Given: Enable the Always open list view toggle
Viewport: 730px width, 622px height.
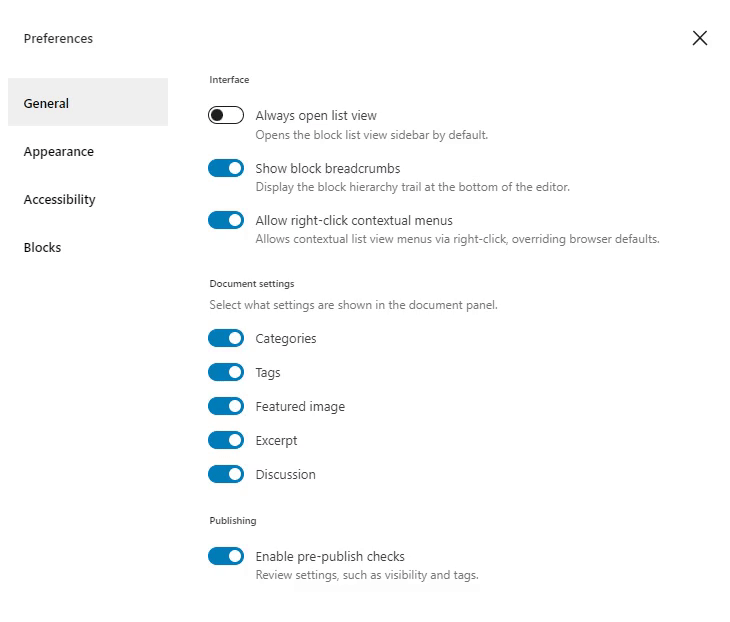Looking at the screenshot, I should tap(226, 115).
